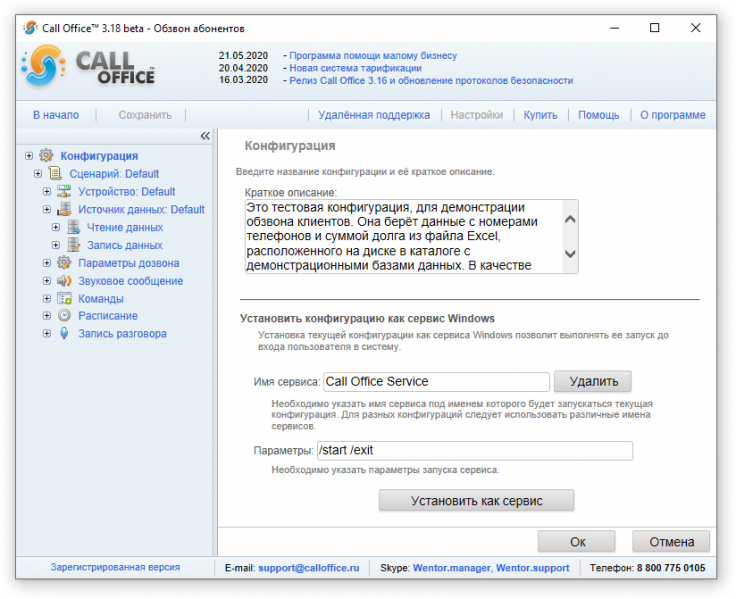Click the description scrollbar up arrow
Image resolution: width=736 pixels, height=599 pixels.
tap(570, 219)
